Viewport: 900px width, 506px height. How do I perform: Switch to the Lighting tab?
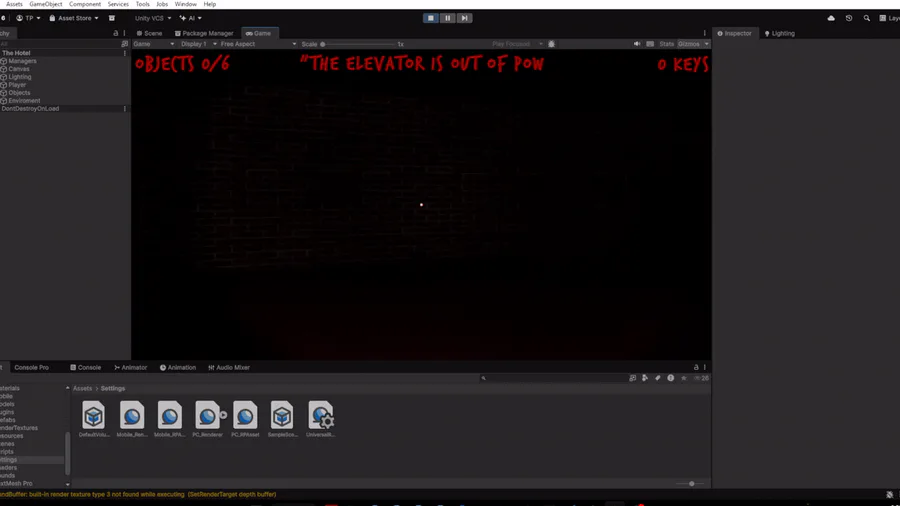(779, 33)
